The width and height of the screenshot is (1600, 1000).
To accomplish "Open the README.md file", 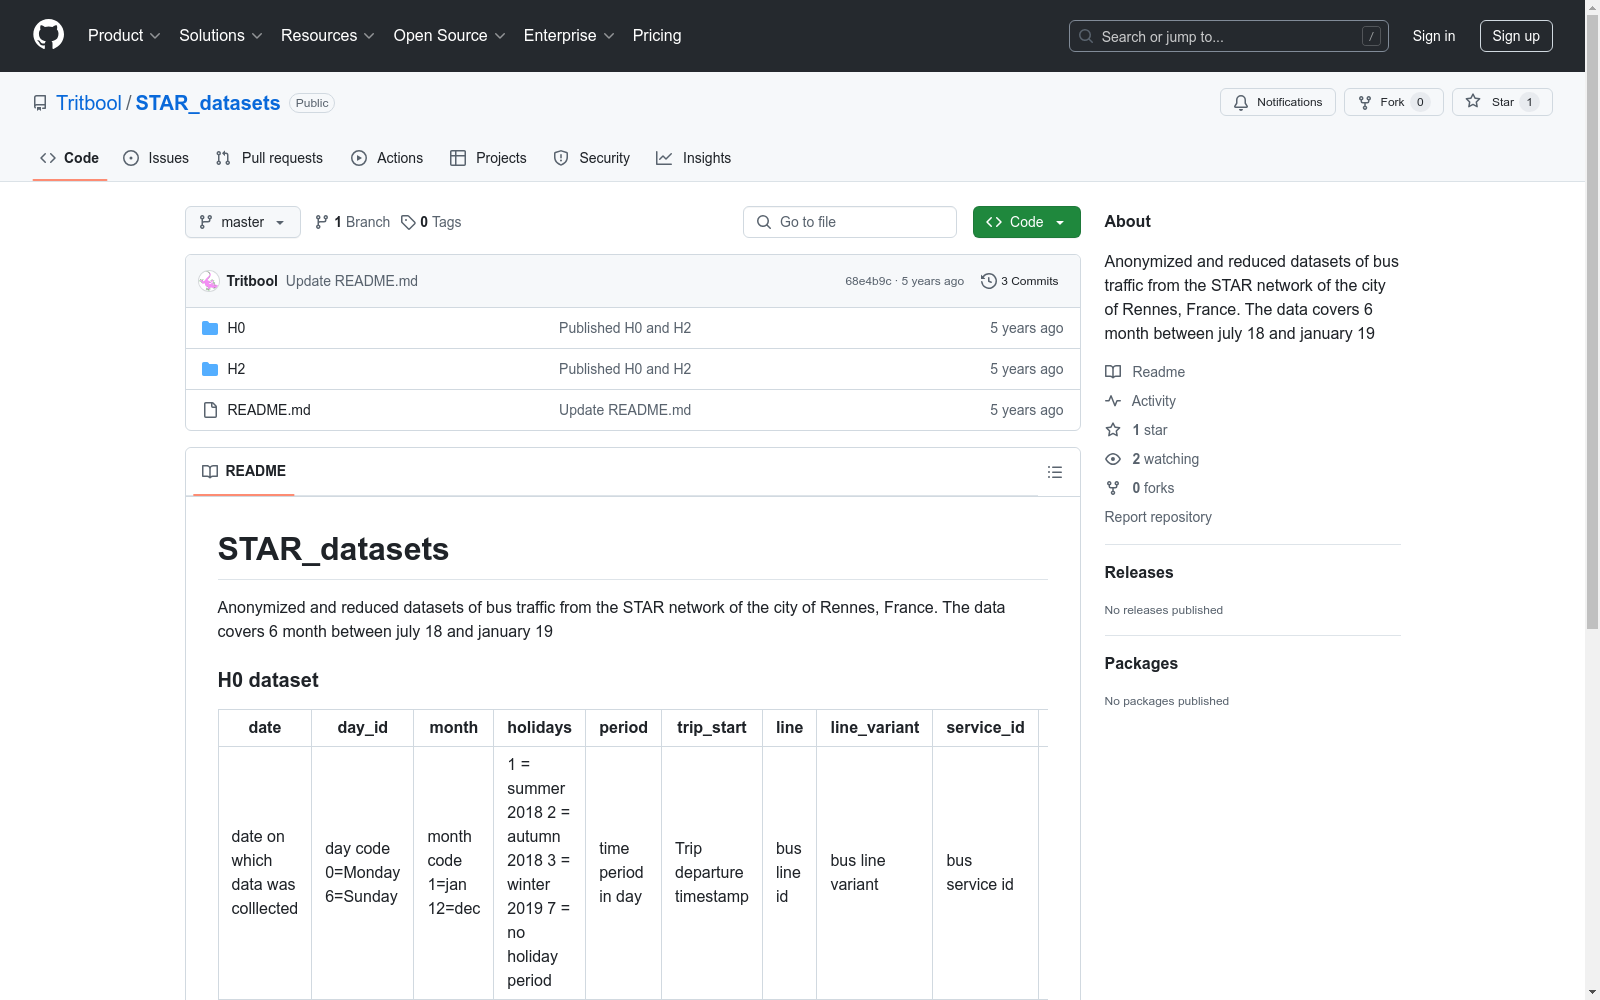I will pos(269,410).
